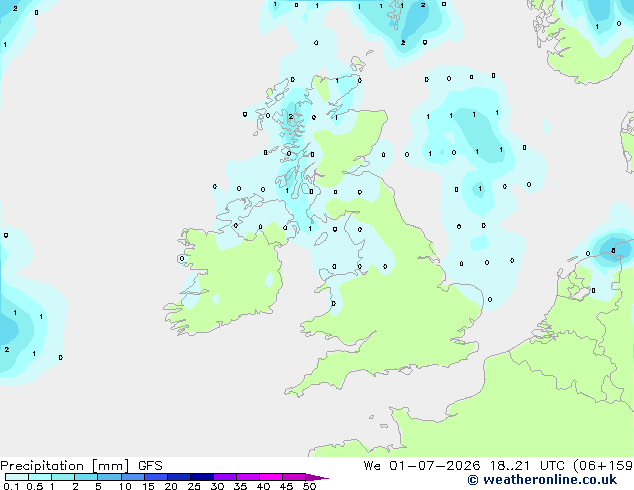The width and height of the screenshot is (634, 490).
Task: Select the 15–20 mm blue legend swatch
Action: point(156,477)
